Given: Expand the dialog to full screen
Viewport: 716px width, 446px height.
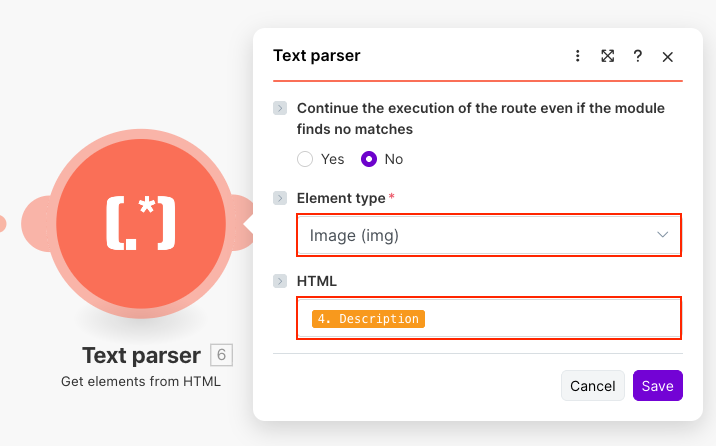Looking at the screenshot, I should click(607, 57).
